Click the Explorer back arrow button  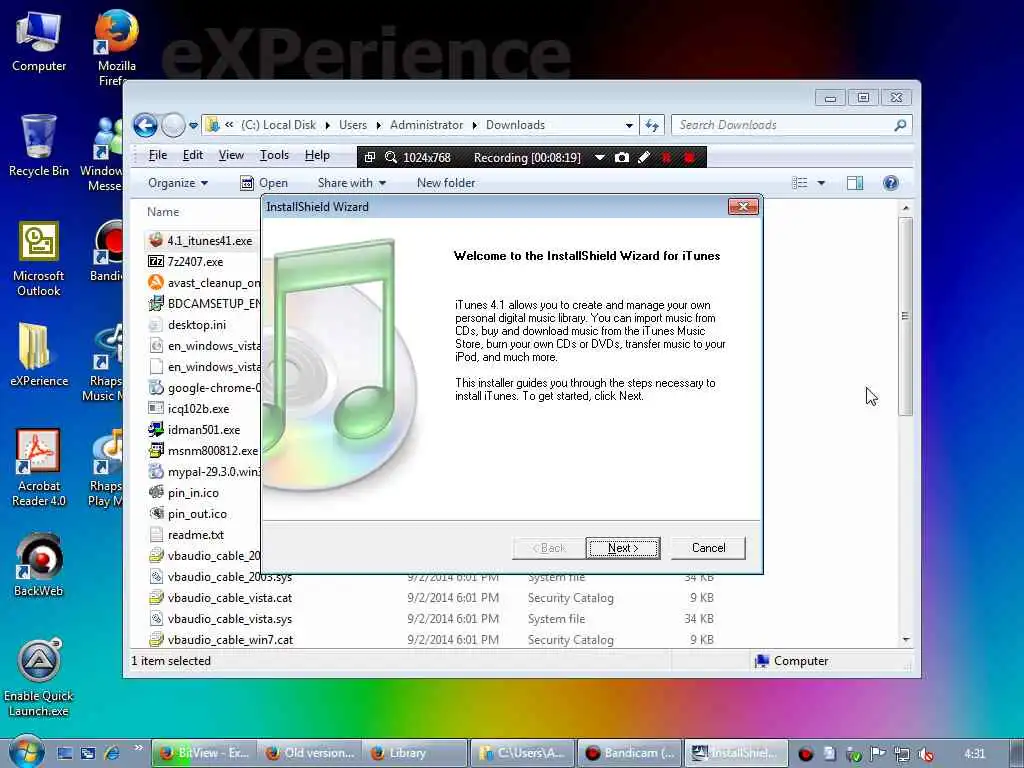coord(146,125)
